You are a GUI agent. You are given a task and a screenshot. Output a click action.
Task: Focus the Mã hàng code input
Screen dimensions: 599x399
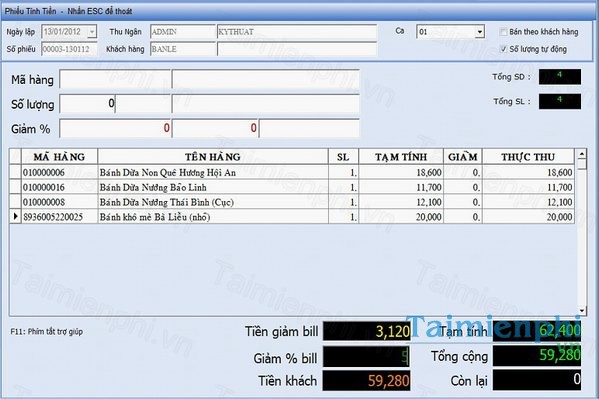[115, 79]
